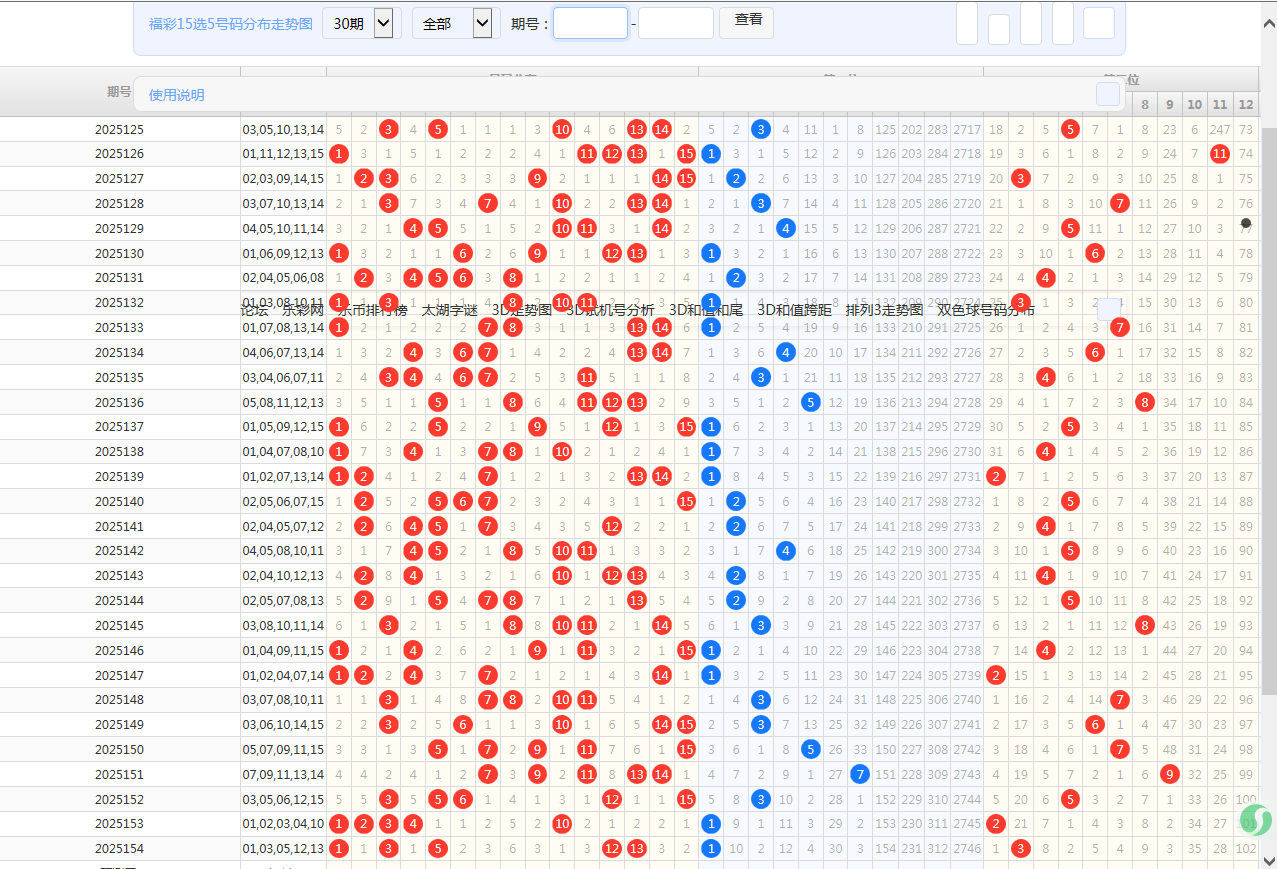Click numbers cell 03,05,10,13,14 in row 2025125
The height and width of the screenshot is (869, 1277).
(283, 129)
